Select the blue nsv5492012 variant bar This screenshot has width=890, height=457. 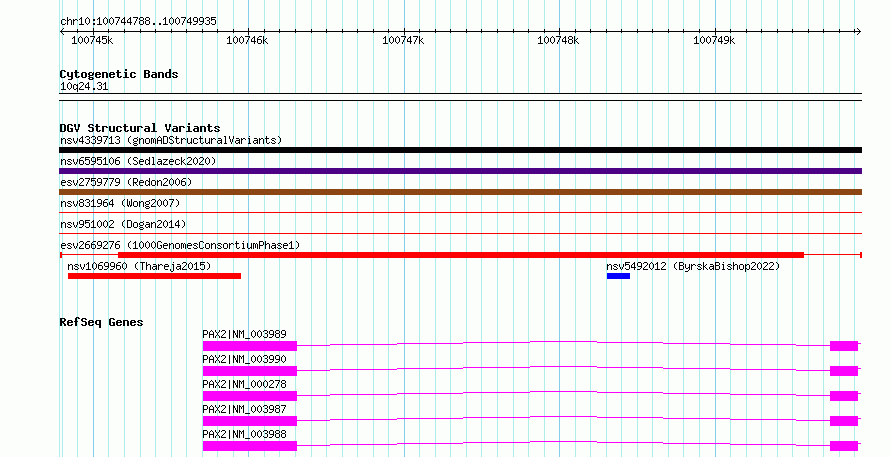618,276
